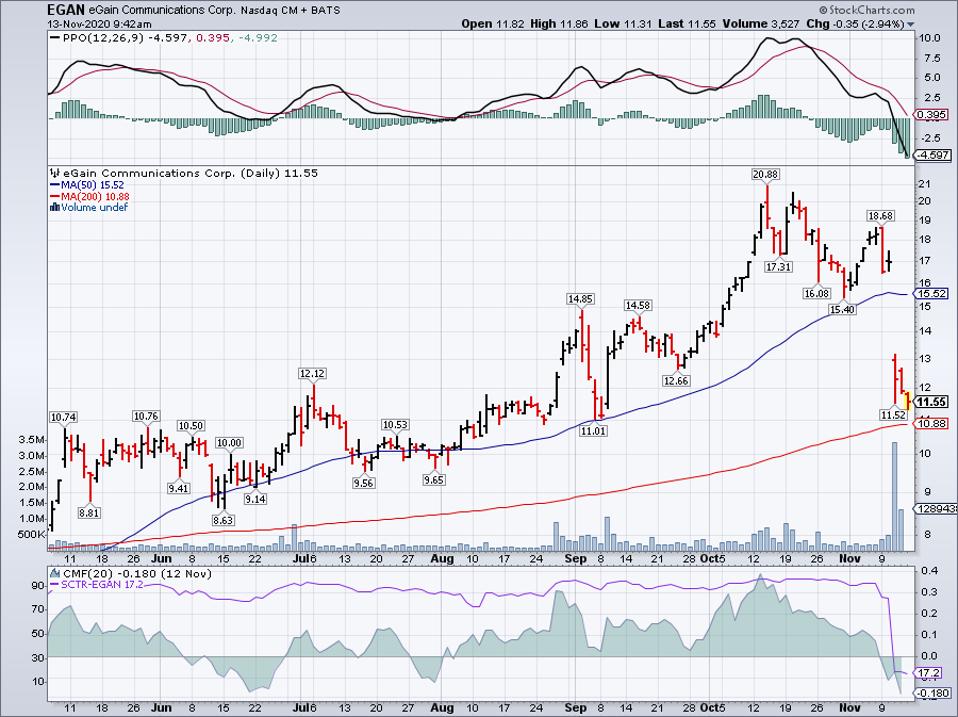Click the 20.88 peak price label
This screenshot has width=958, height=717.
pos(766,174)
